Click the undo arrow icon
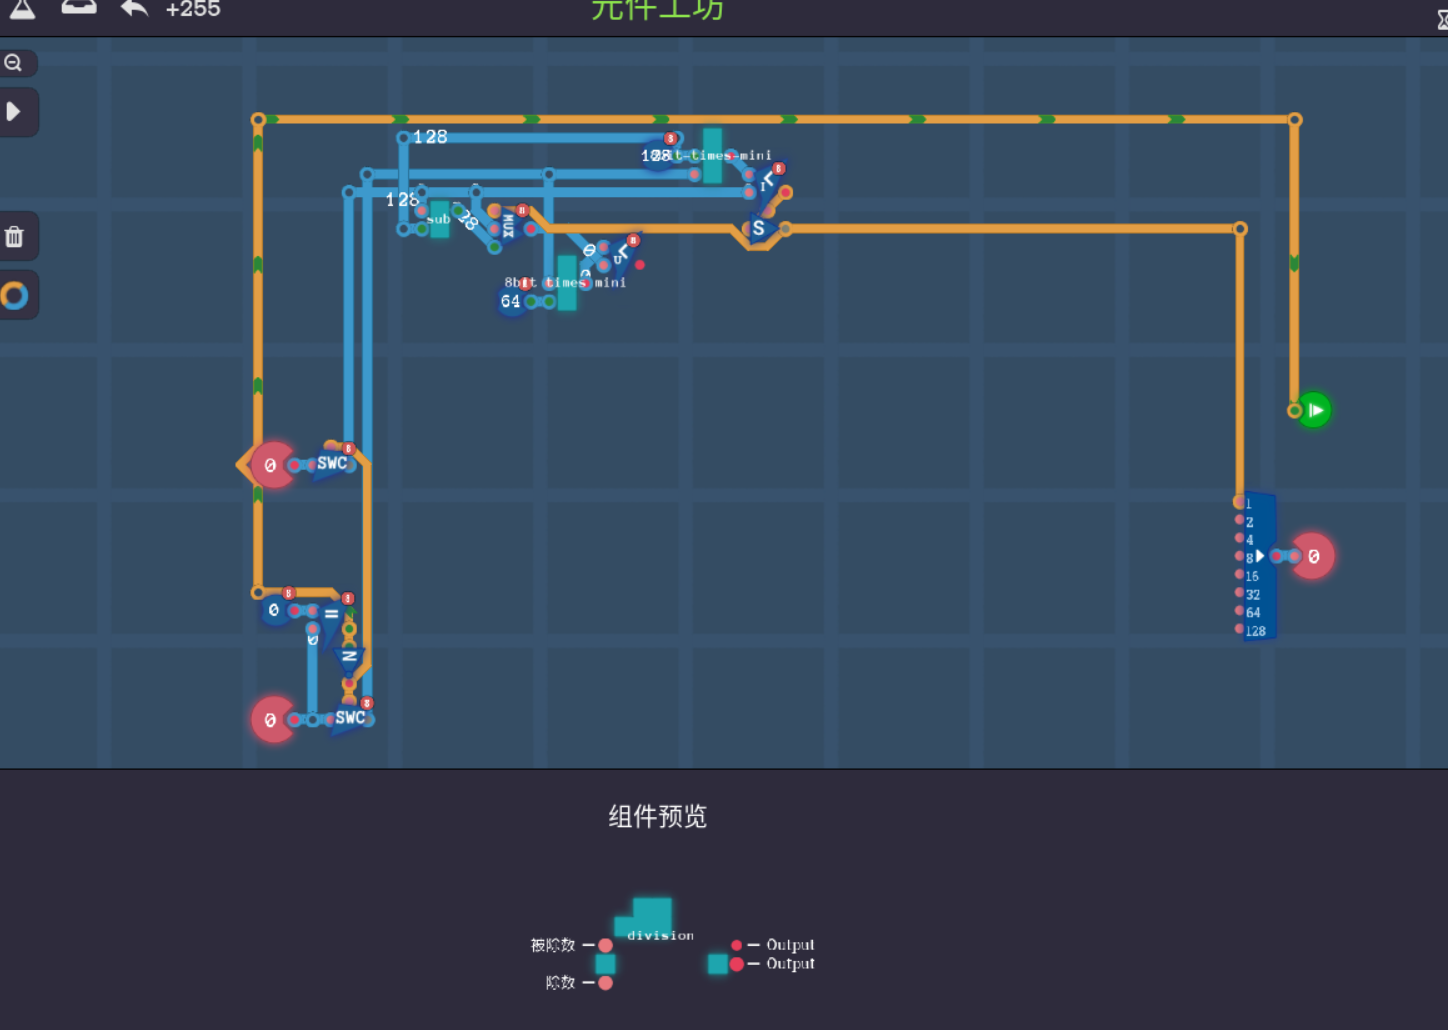 coord(134,9)
